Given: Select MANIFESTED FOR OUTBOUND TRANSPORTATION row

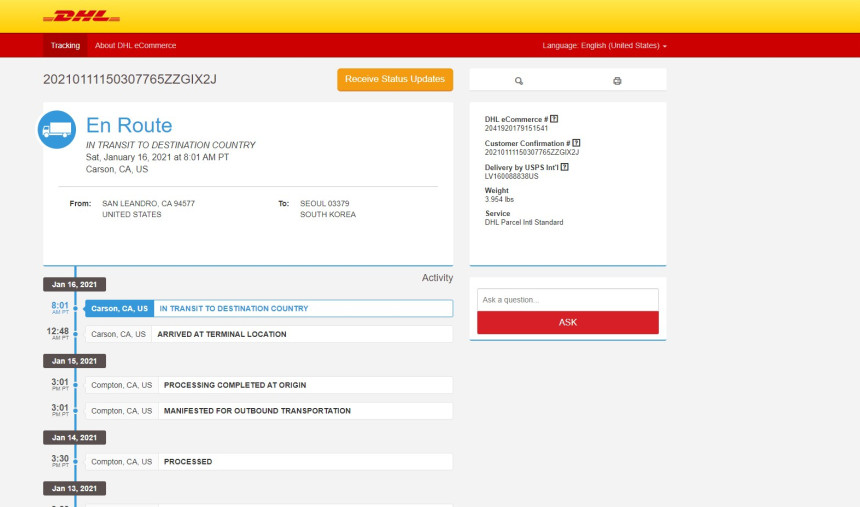Looking at the screenshot, I should pos(269,410).
